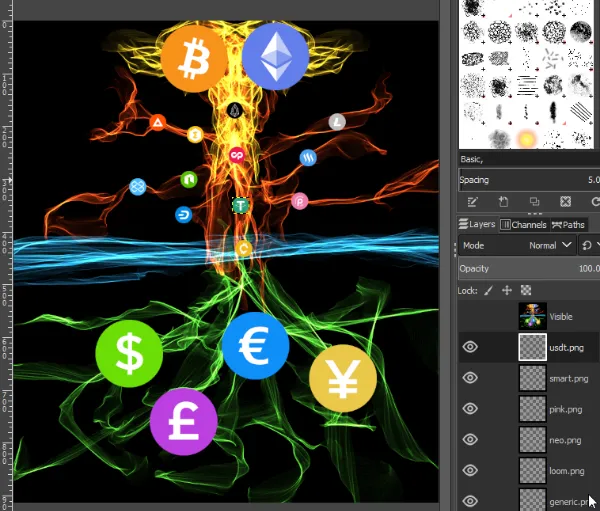Select the pink.png layer thumbnail

point(533,408)
